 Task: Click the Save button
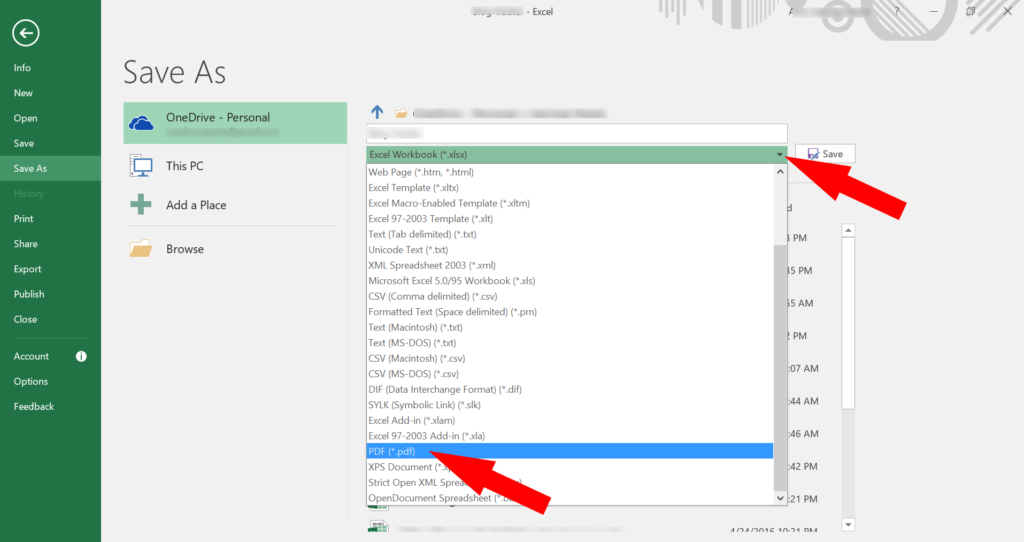coord(825,154)
